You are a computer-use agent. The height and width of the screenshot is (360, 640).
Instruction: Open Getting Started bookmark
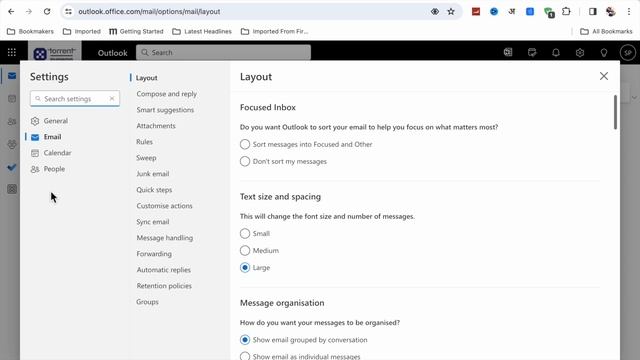pos(136,31)
